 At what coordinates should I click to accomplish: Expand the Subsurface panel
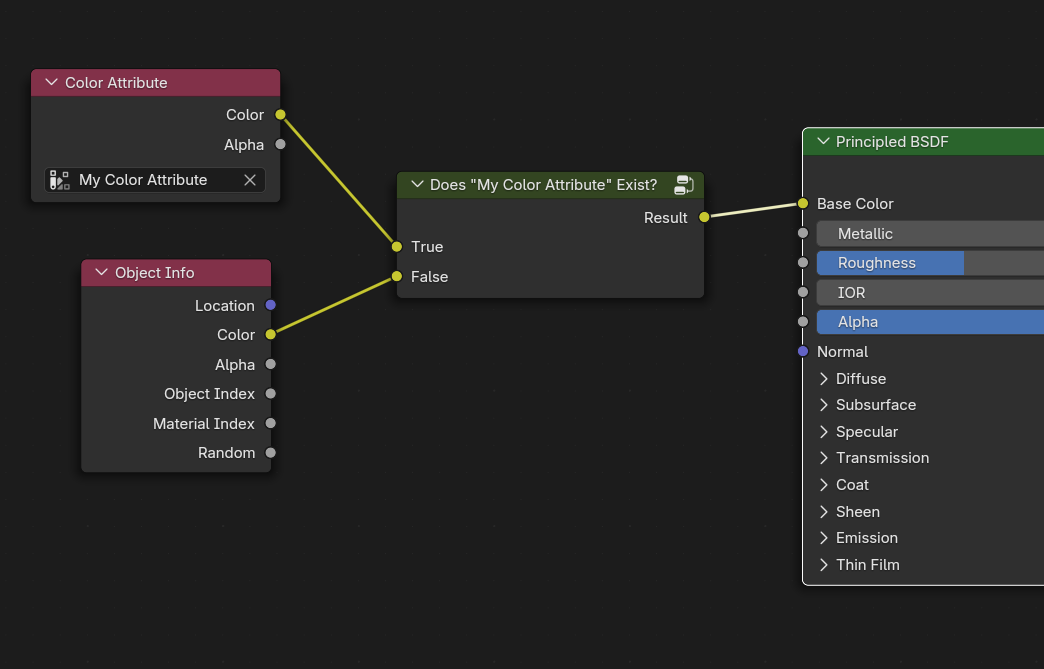pos(824,405)
